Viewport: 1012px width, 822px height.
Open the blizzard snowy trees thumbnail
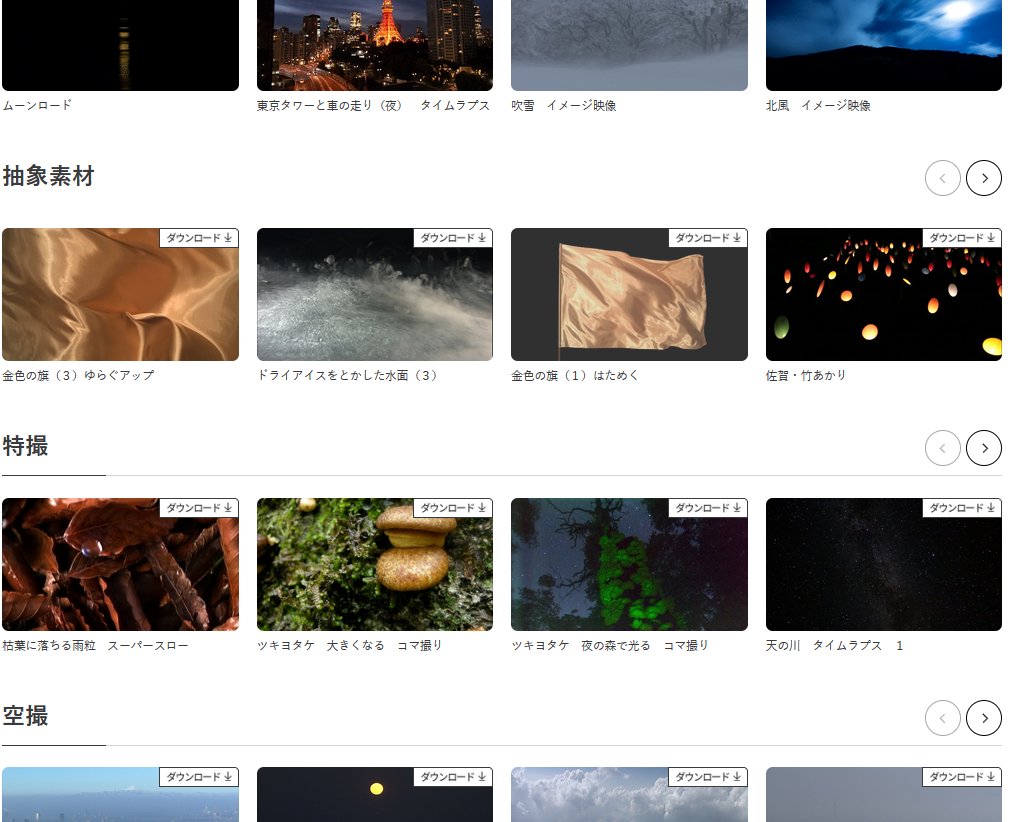click(x=629, y=45)
